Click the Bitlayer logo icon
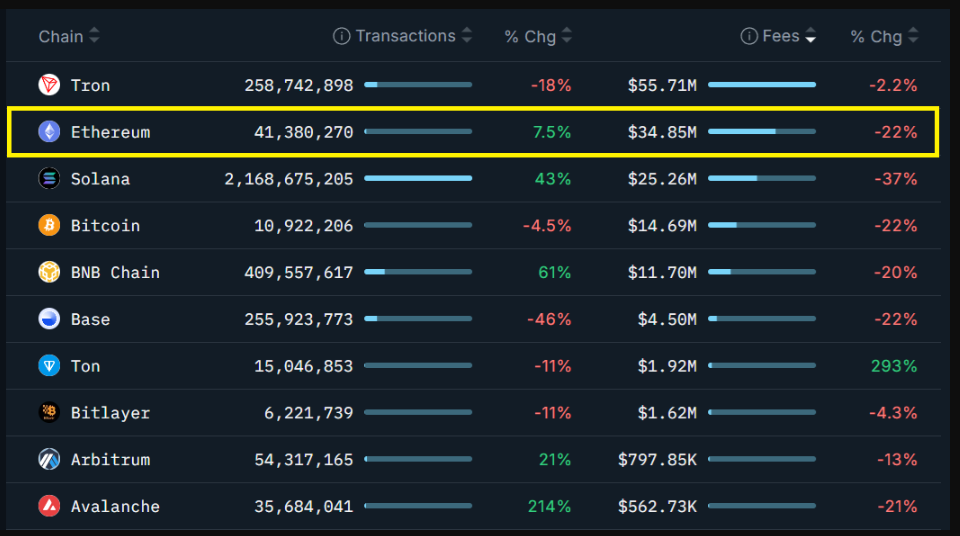 pyautogui.click(x=49, y=412)
